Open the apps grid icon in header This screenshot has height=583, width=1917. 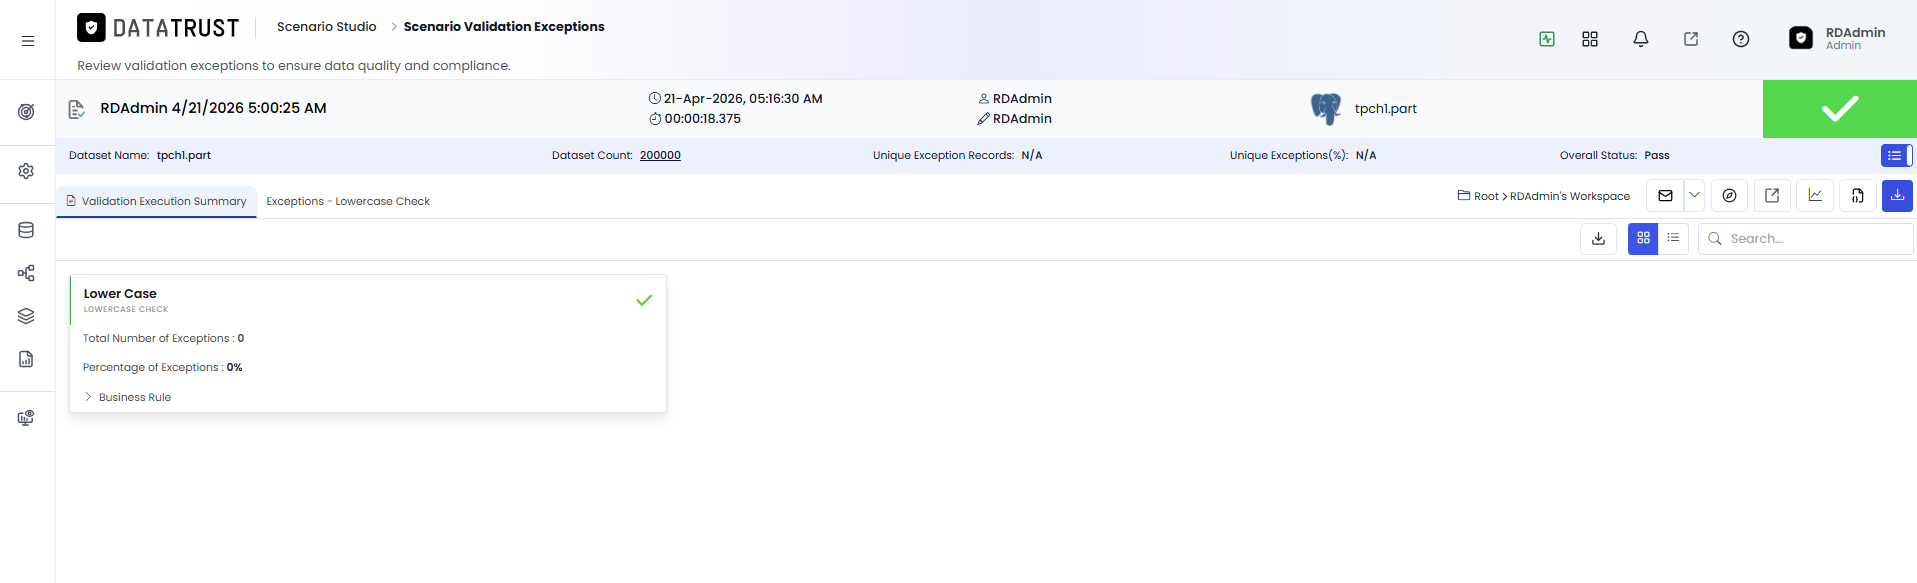1590,39
